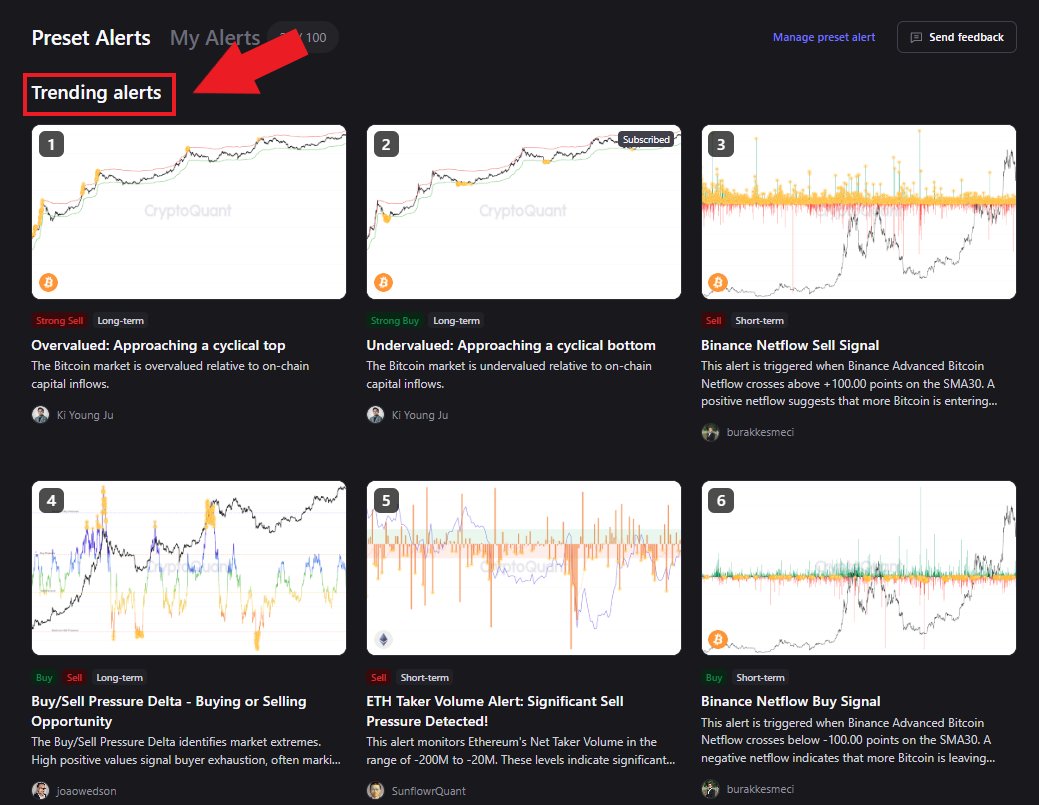Click the Strong Buy tag
1039x805 pixels.
[x=395, y=321]
